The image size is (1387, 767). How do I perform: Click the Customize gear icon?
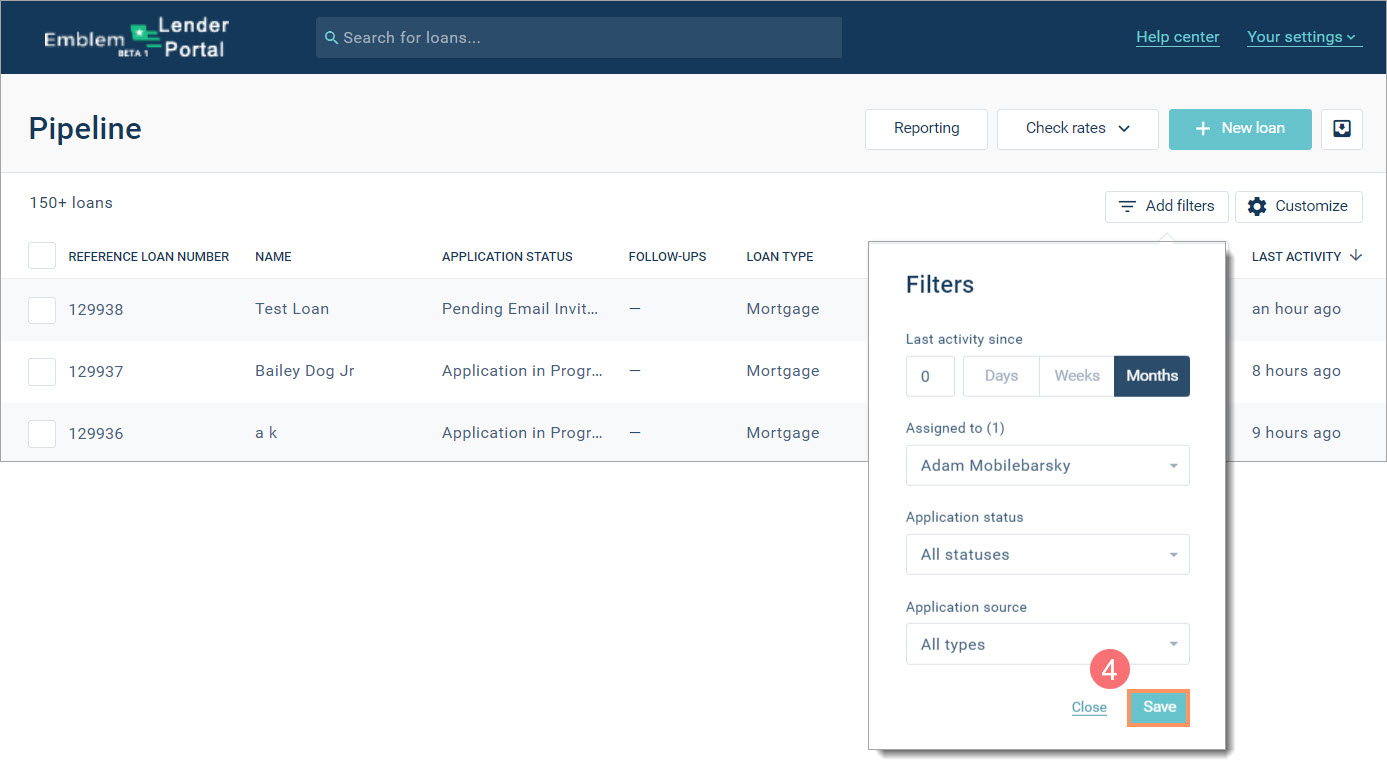pyautogui.click(x=1257, y=206)
